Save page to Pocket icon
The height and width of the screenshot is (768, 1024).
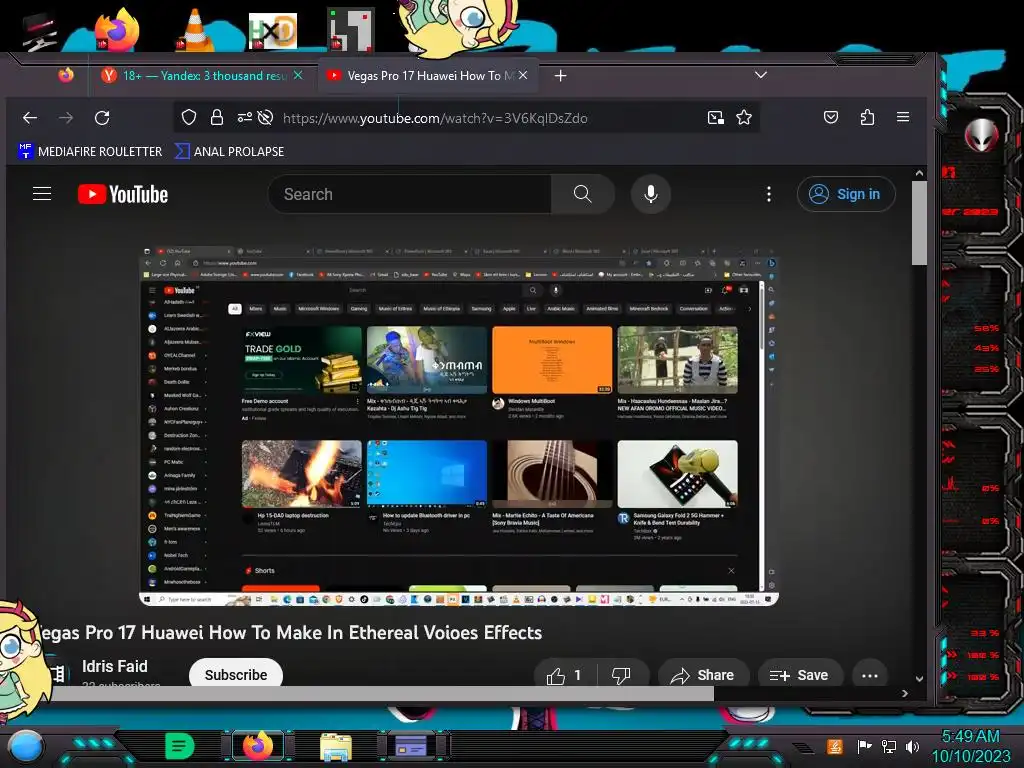(831, 118)
